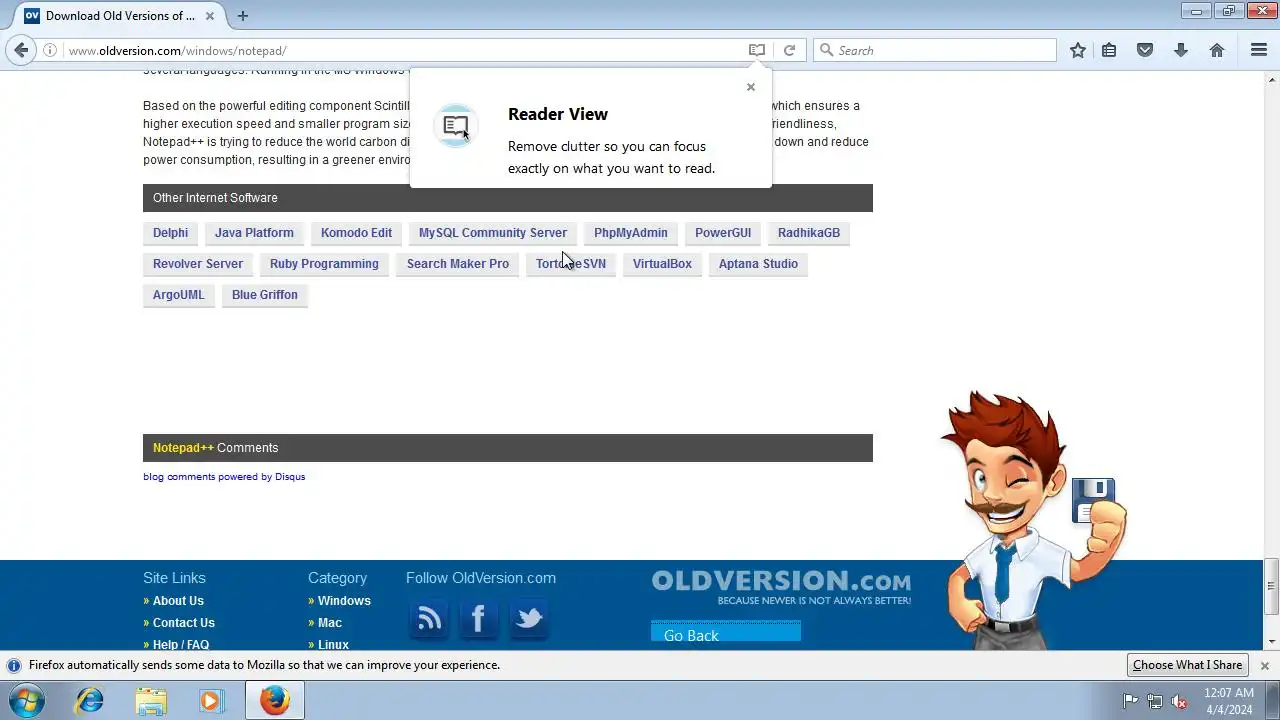Enter Reader View from the address bar

point(757,50)
